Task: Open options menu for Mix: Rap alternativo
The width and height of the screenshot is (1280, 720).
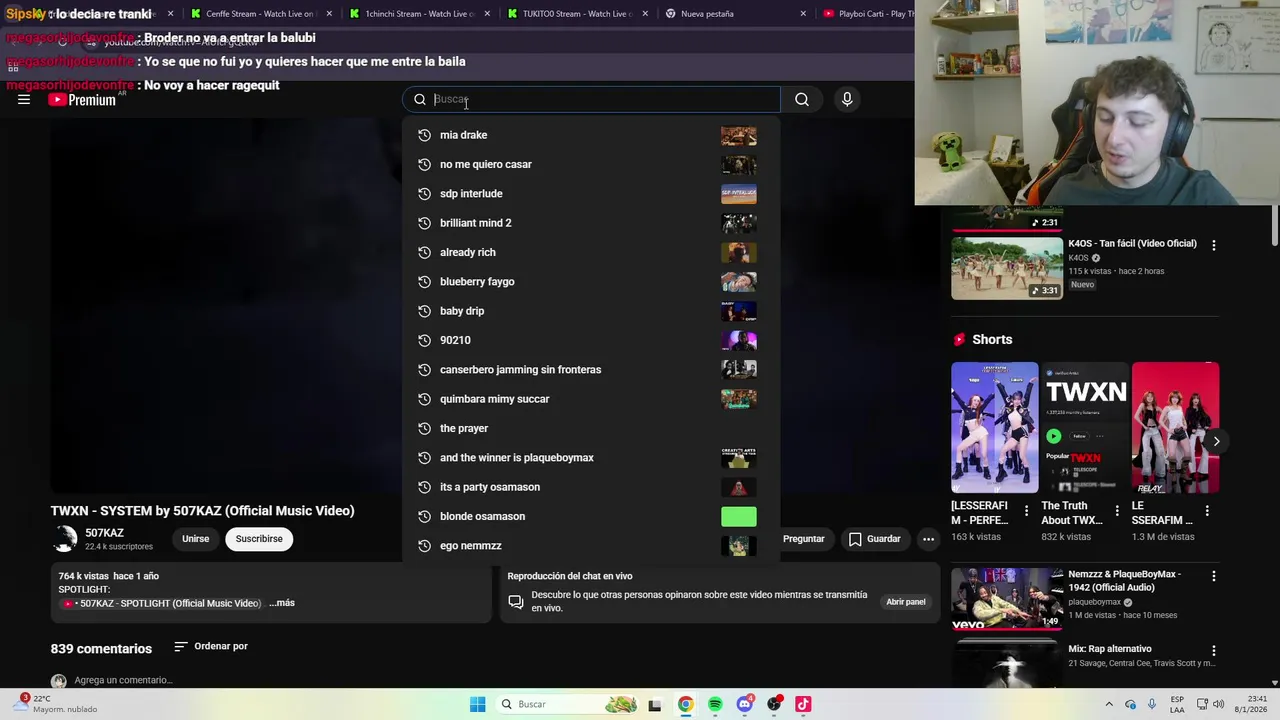Action: tap(1214, 650)
